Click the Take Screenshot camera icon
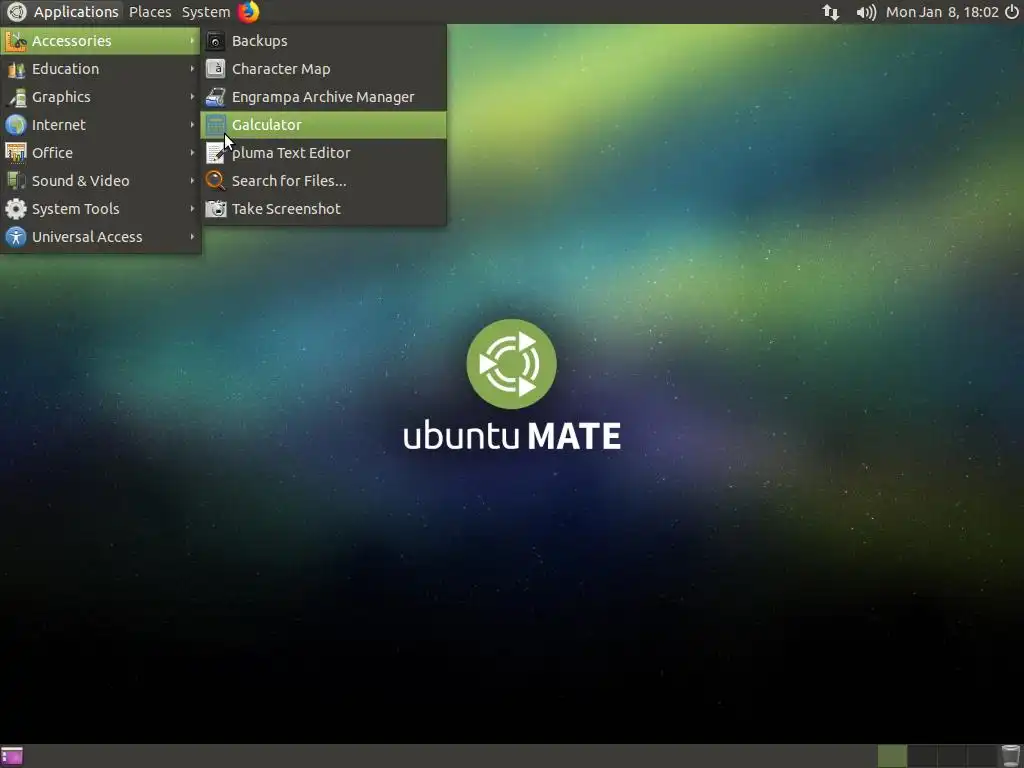1024x768 pixels. (x=216, y=209)
